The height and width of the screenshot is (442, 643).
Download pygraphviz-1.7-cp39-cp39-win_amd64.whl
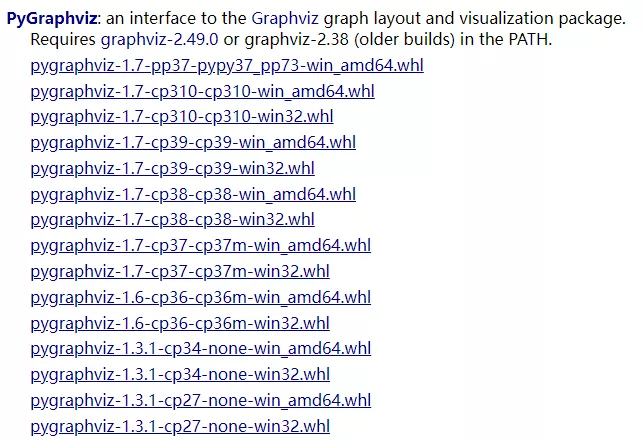click(x=193, y=143)
